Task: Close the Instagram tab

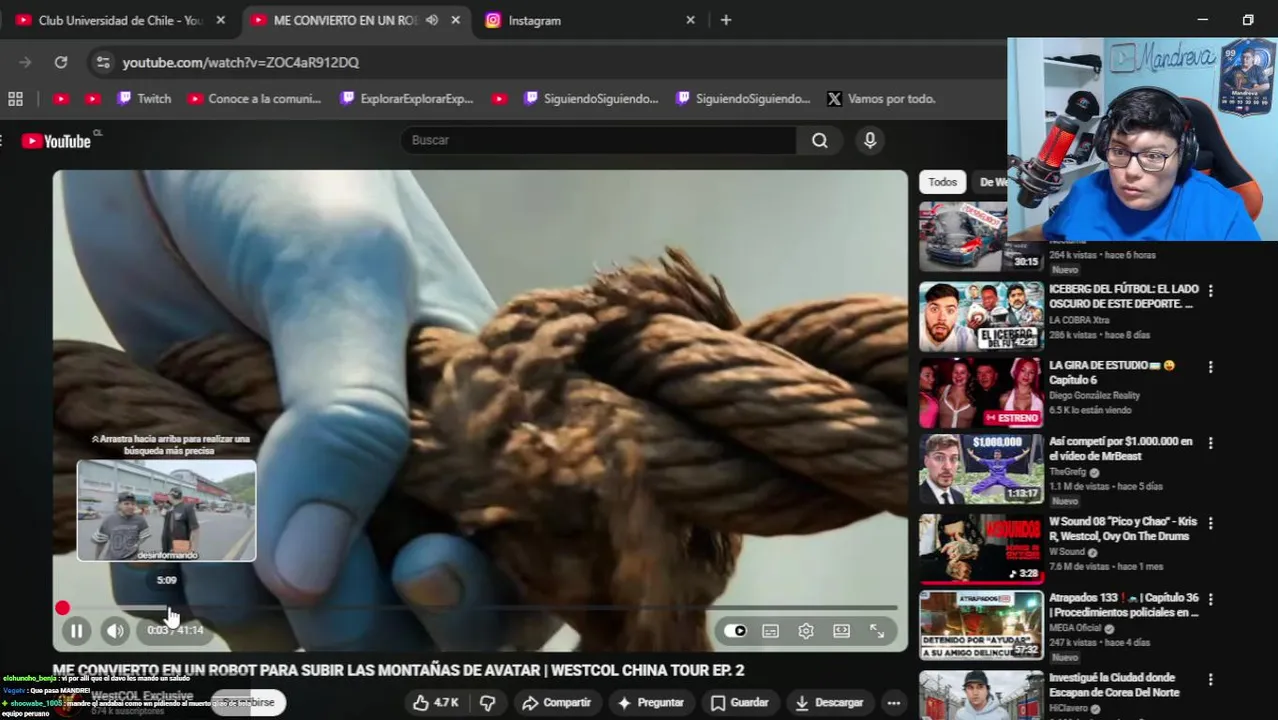Action: point(690,20)
